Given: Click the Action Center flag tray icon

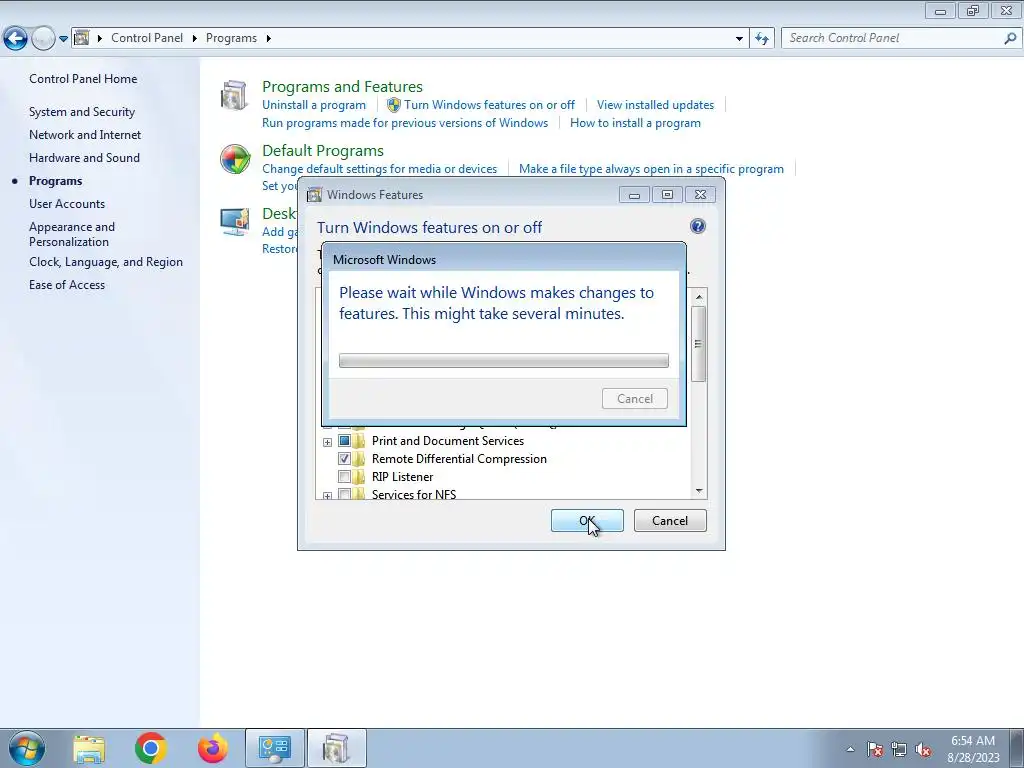Looking at the screenshot, I should (x=874, y=749).
